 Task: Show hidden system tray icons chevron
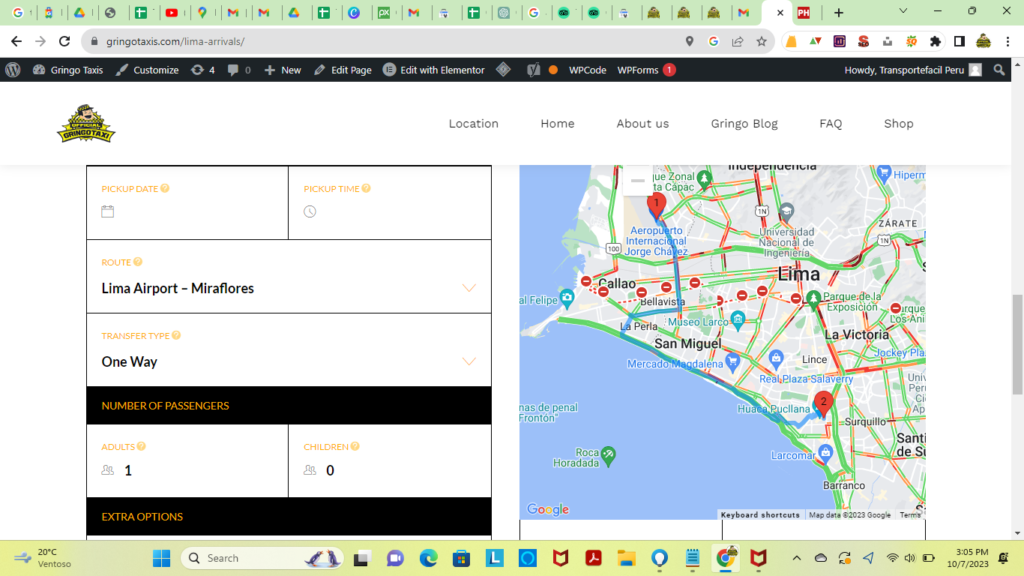[x=796, y=558]
